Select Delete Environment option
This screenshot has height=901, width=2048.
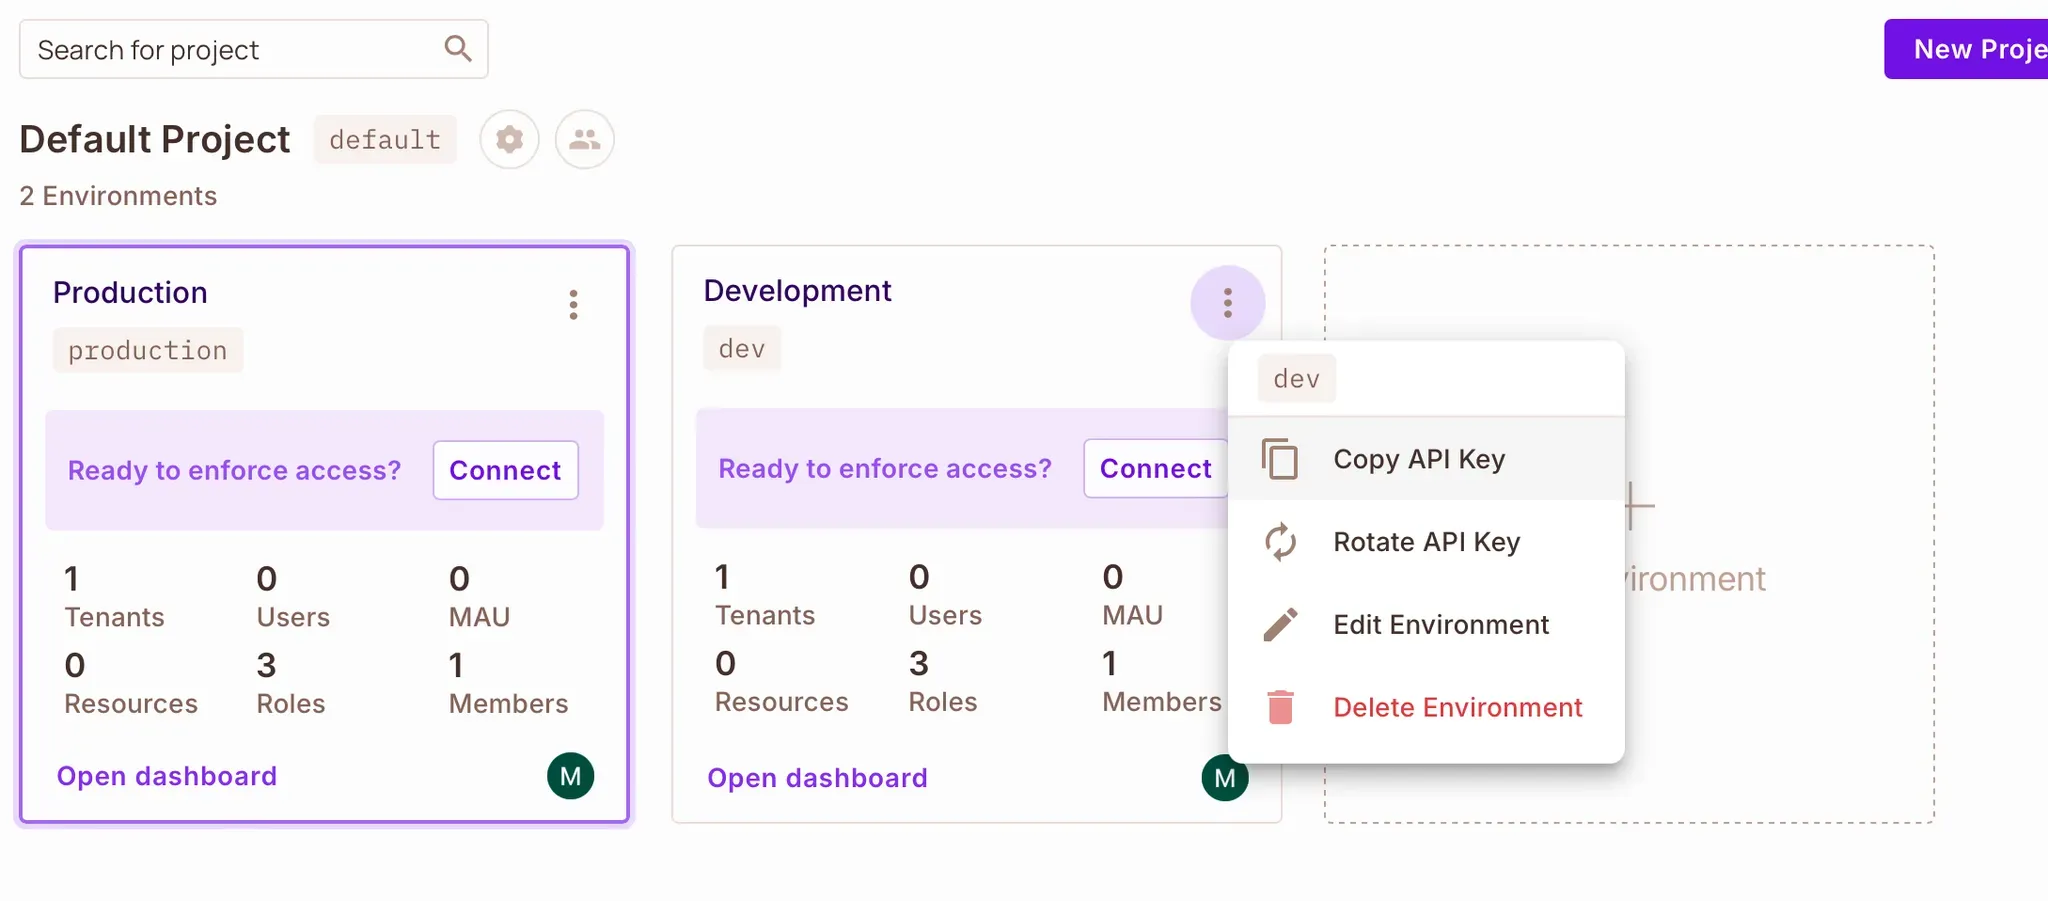pos(1457,707)
